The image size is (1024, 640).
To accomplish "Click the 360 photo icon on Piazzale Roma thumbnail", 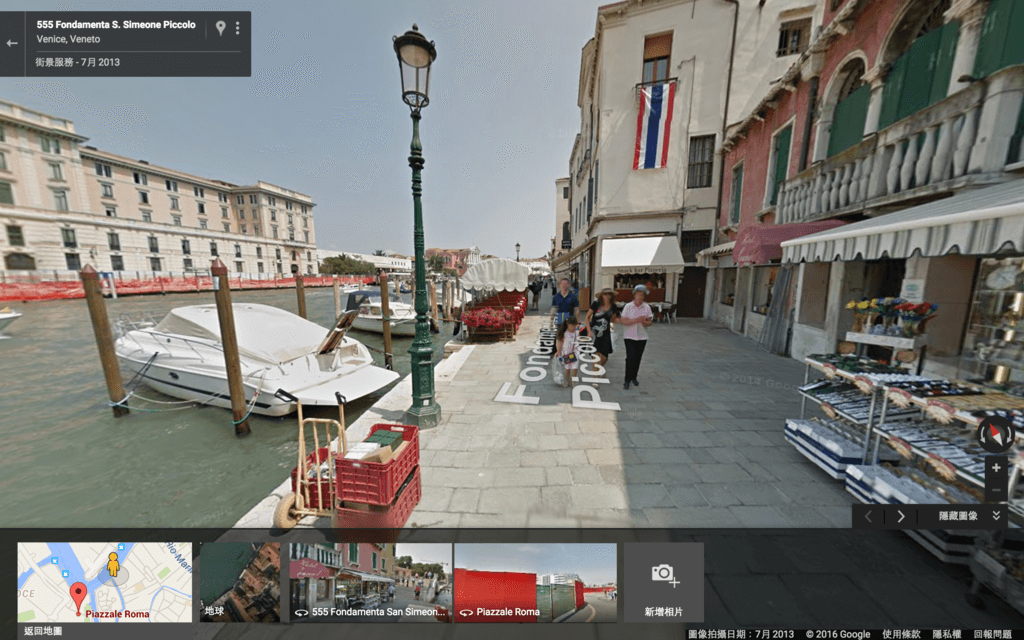I will 466,613.
